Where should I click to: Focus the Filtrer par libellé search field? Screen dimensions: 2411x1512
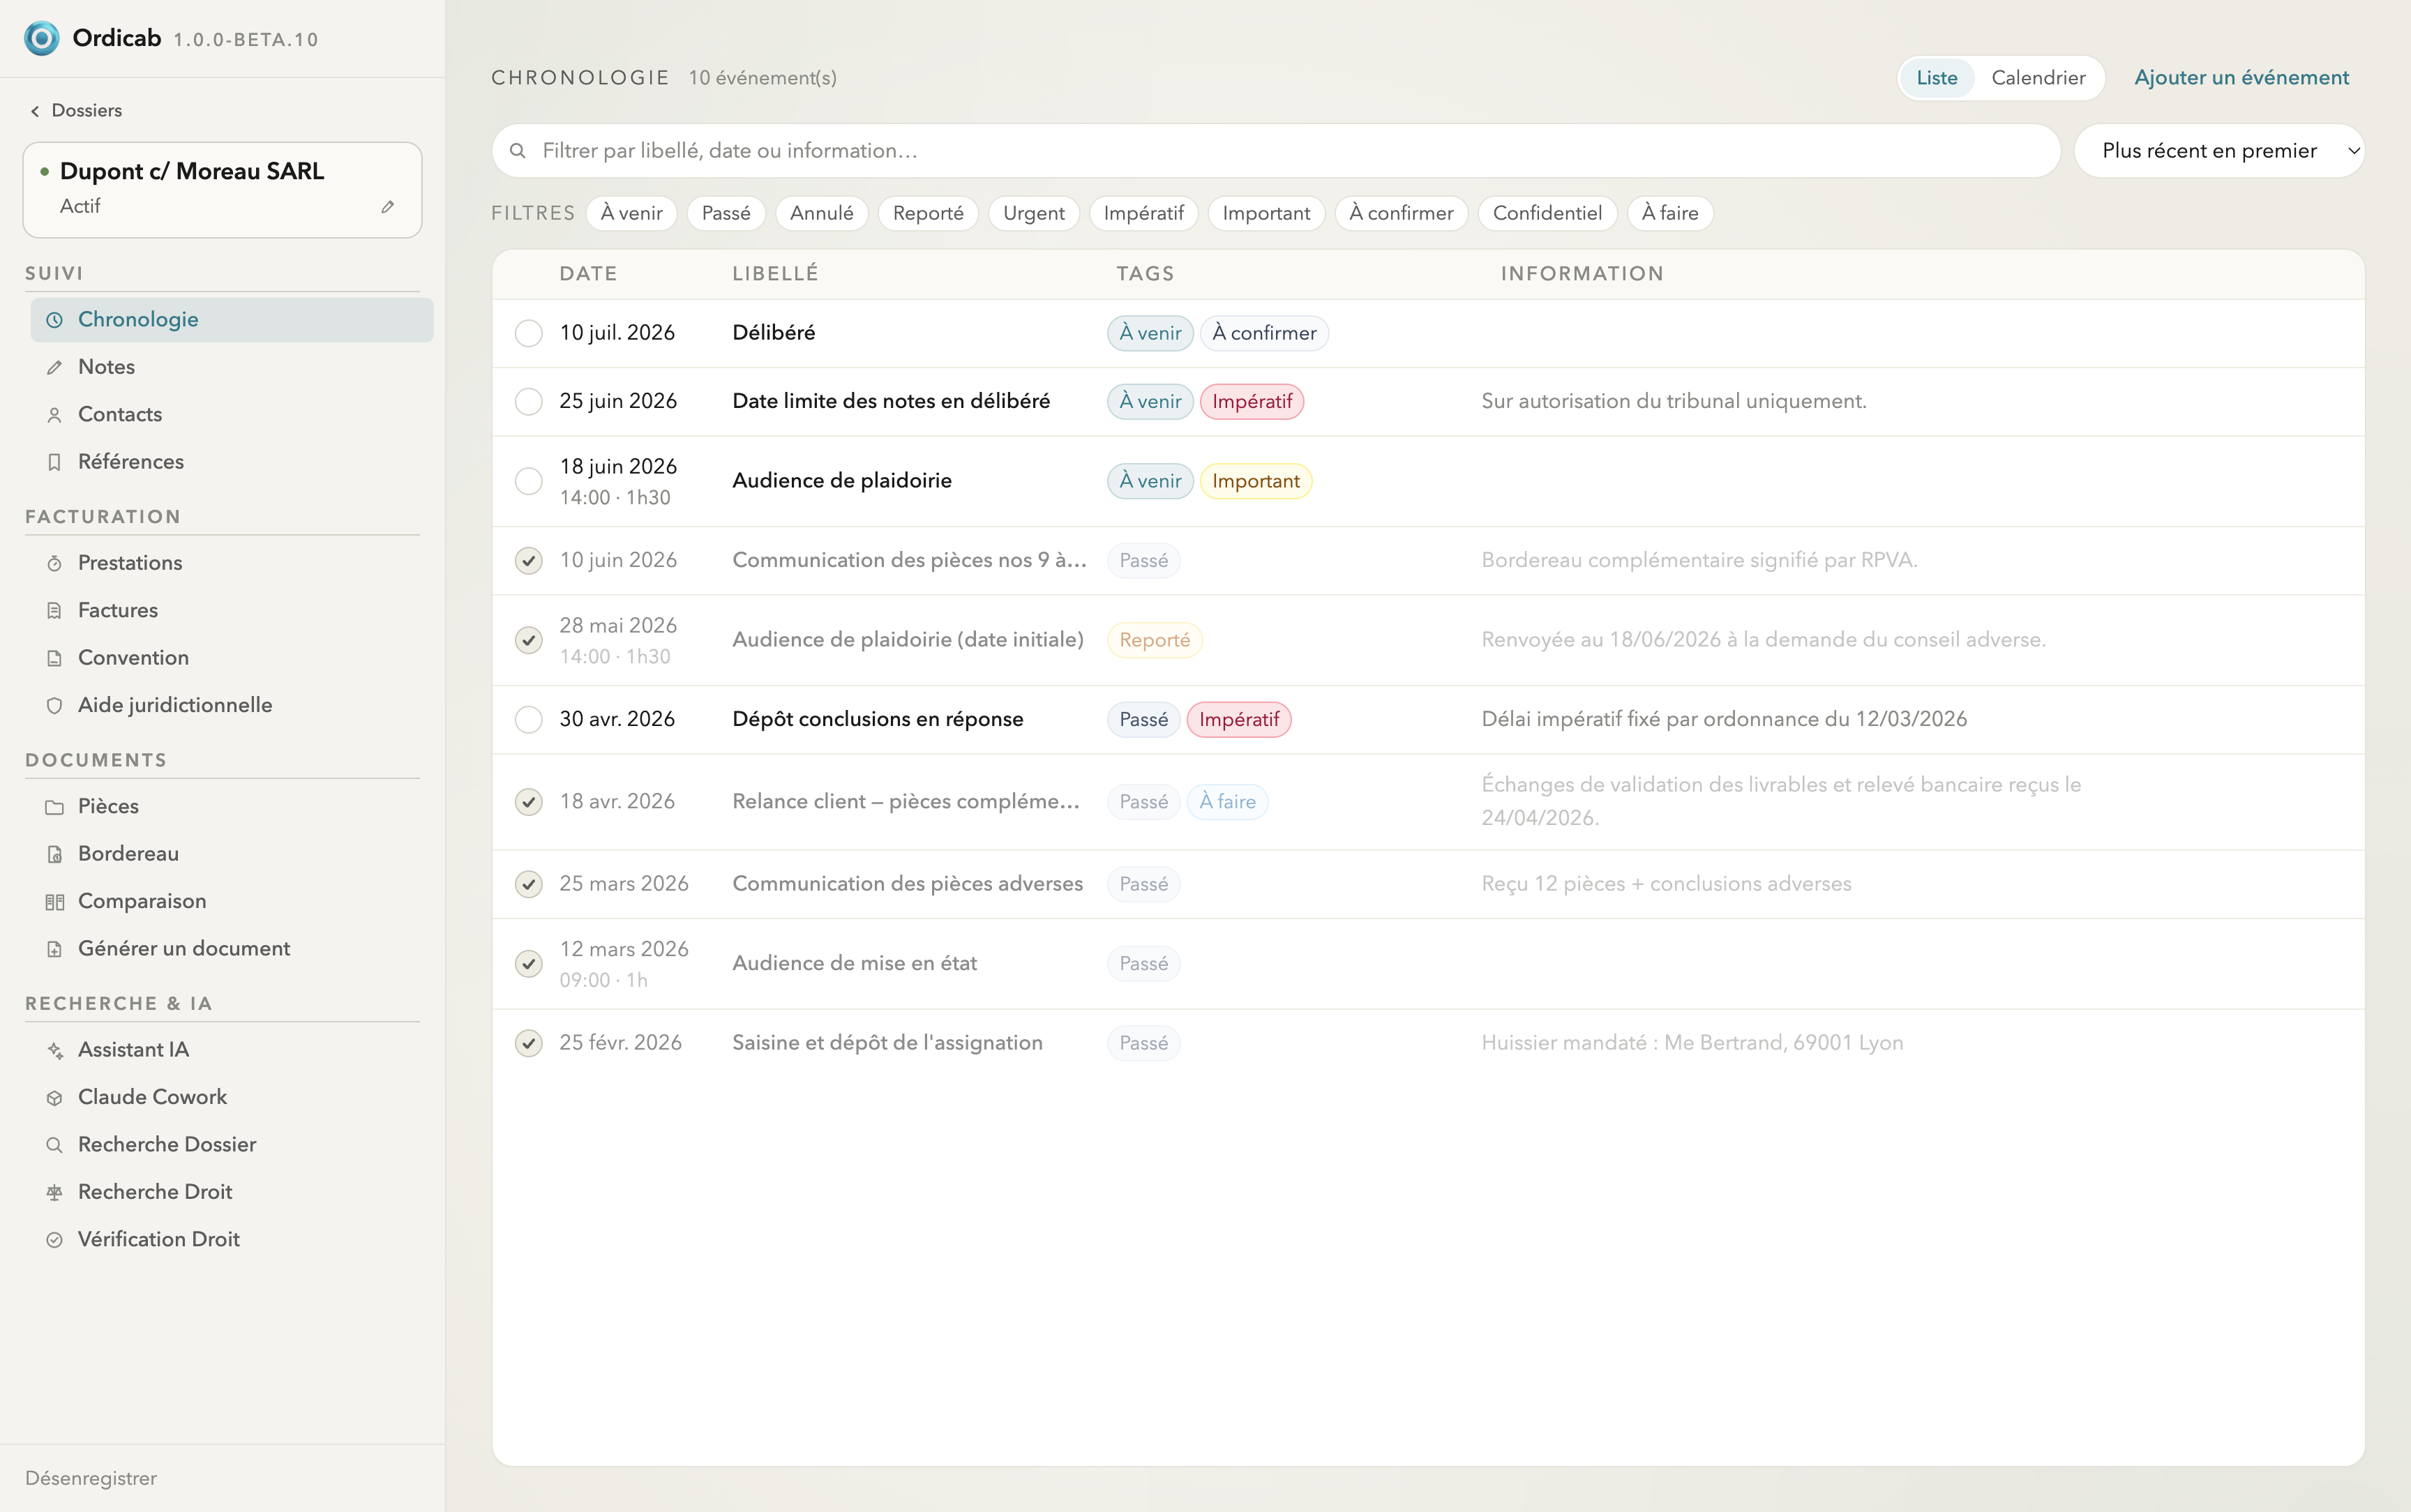(1276, 151)
